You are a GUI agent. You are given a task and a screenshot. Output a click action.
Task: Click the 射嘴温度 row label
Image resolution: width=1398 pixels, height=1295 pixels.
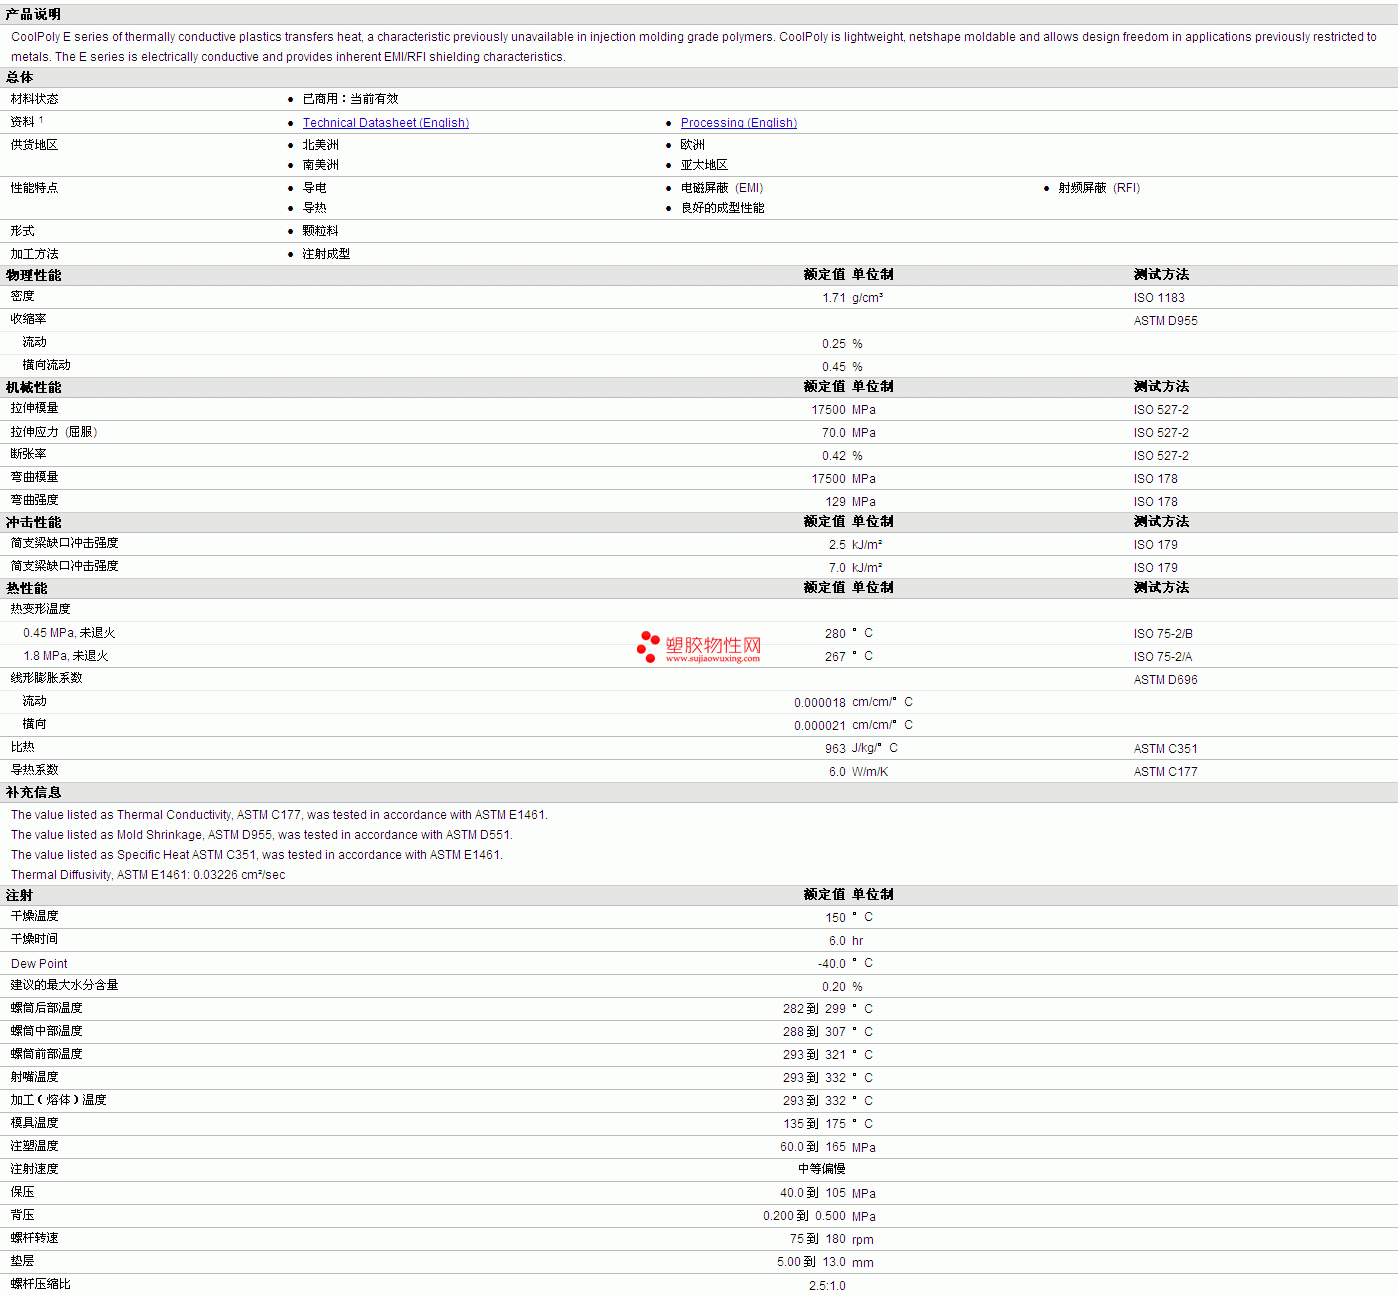click(x=35, y=1077)
